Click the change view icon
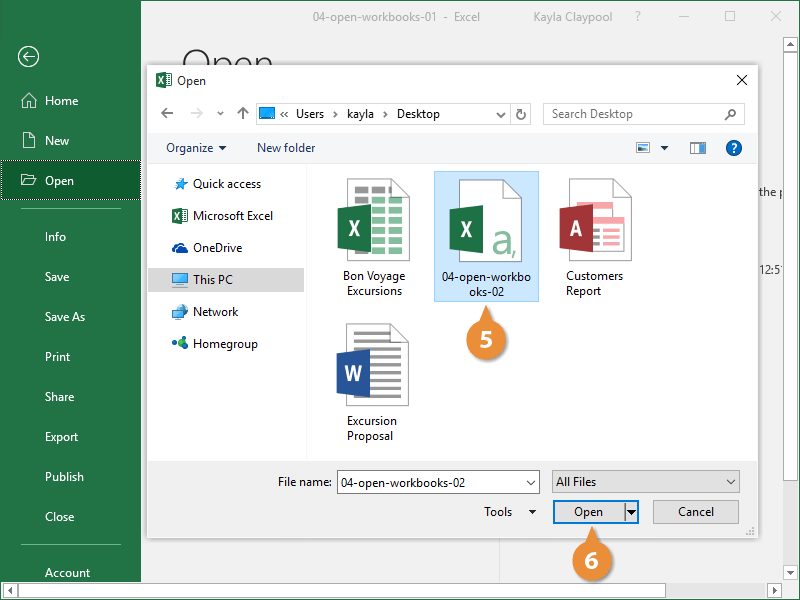This screenshot has height=600, width=800. coord(644,148)
